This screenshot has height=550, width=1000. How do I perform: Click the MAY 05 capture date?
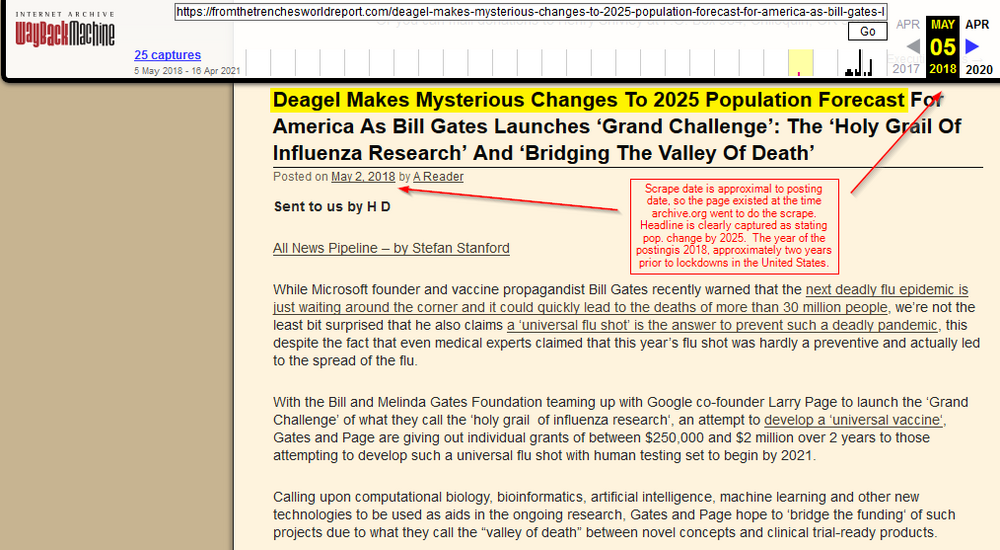tap(943, 47)
